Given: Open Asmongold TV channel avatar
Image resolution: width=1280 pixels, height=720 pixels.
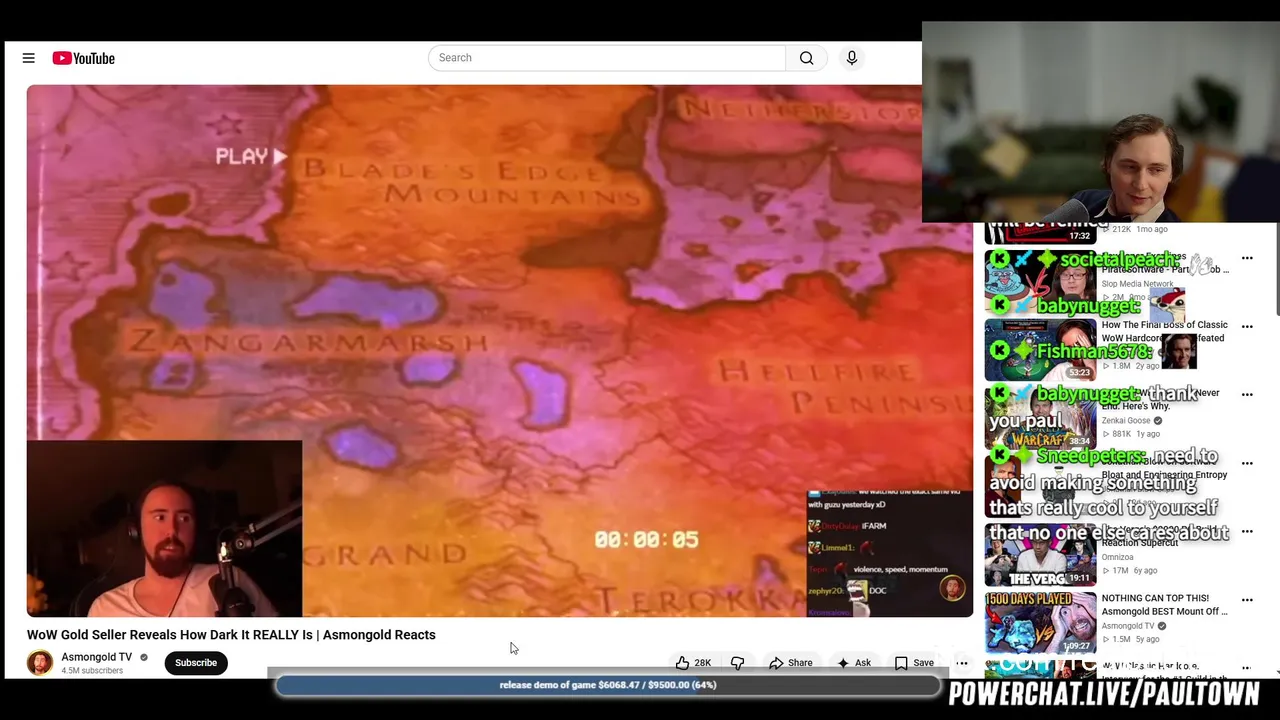Looking at the screenshot, I should click(40, 663).
